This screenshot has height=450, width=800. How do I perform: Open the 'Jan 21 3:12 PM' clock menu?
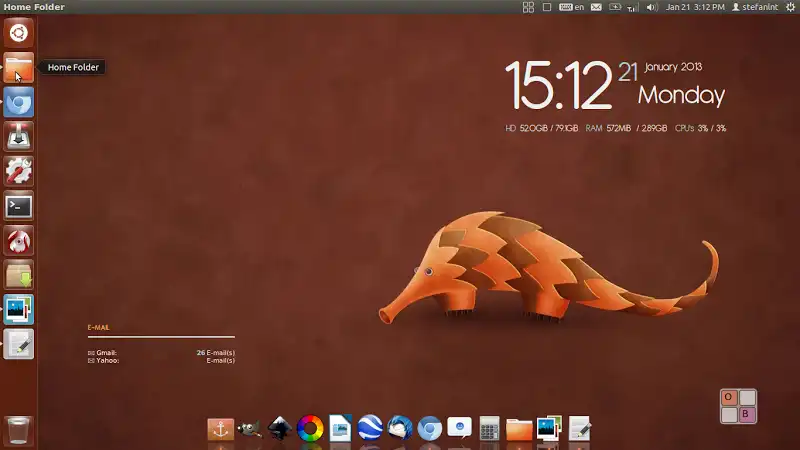pos(695,7)
